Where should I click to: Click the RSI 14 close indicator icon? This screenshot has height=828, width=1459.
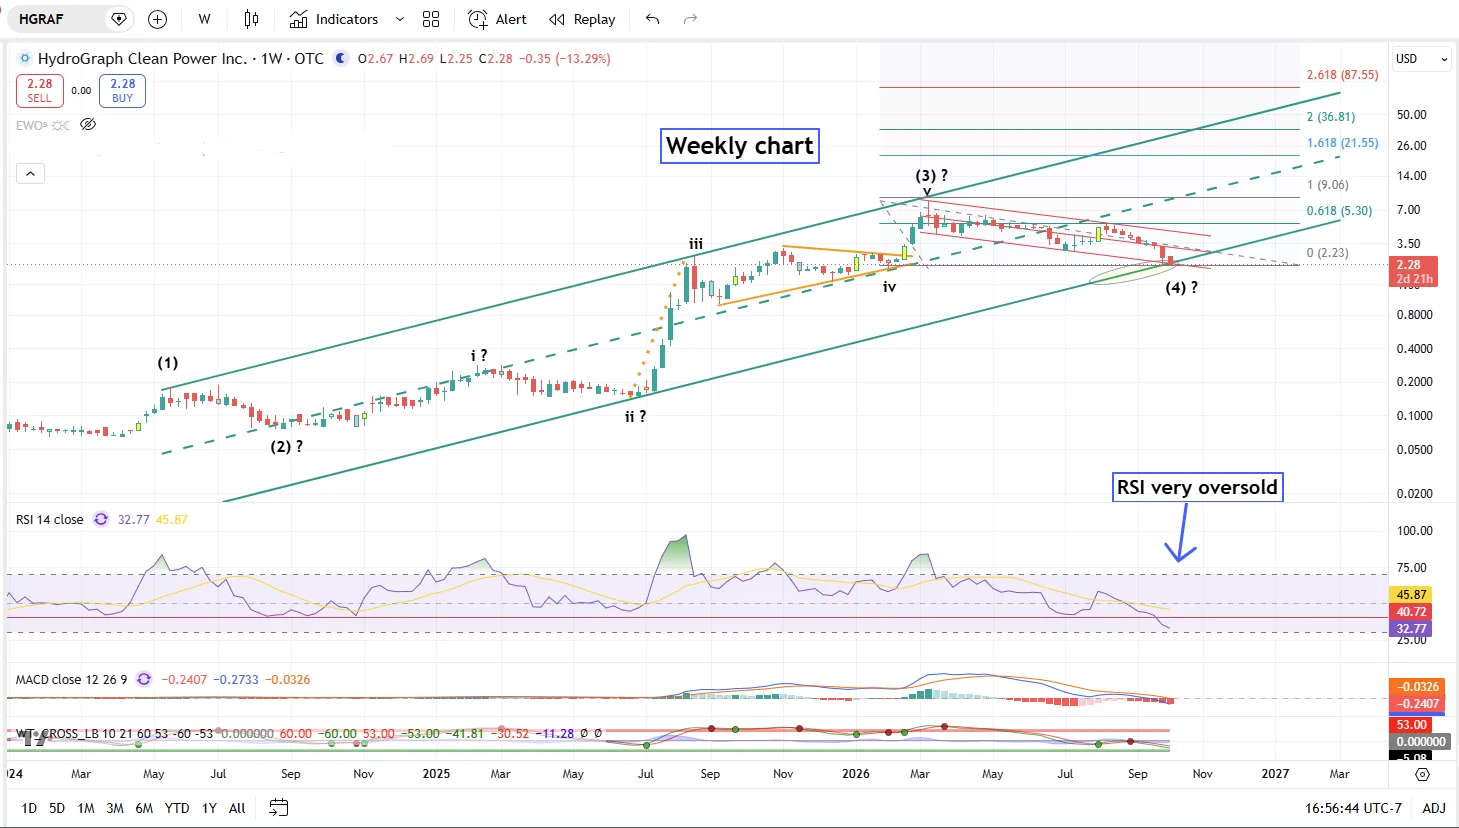click(101, 519)
